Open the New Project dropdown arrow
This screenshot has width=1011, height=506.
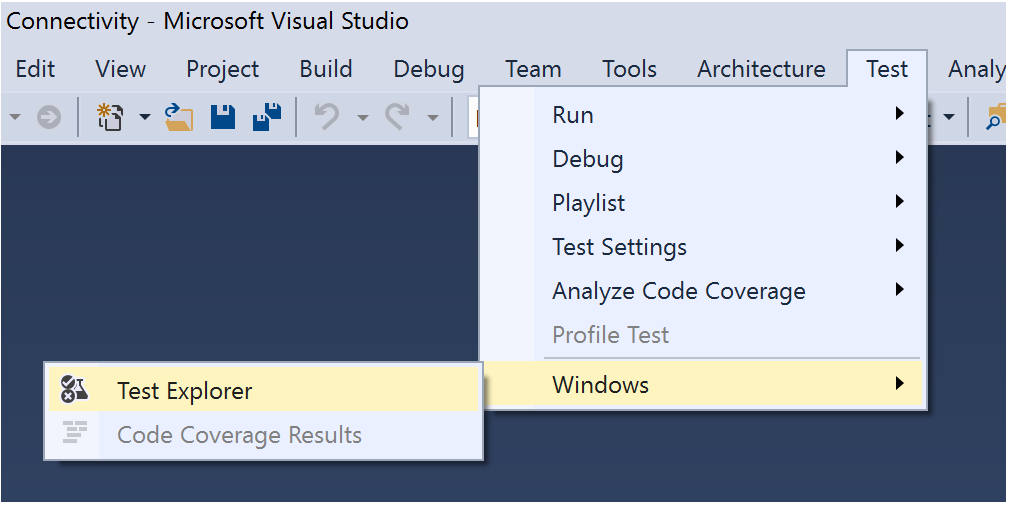click(x=144, y=117)
